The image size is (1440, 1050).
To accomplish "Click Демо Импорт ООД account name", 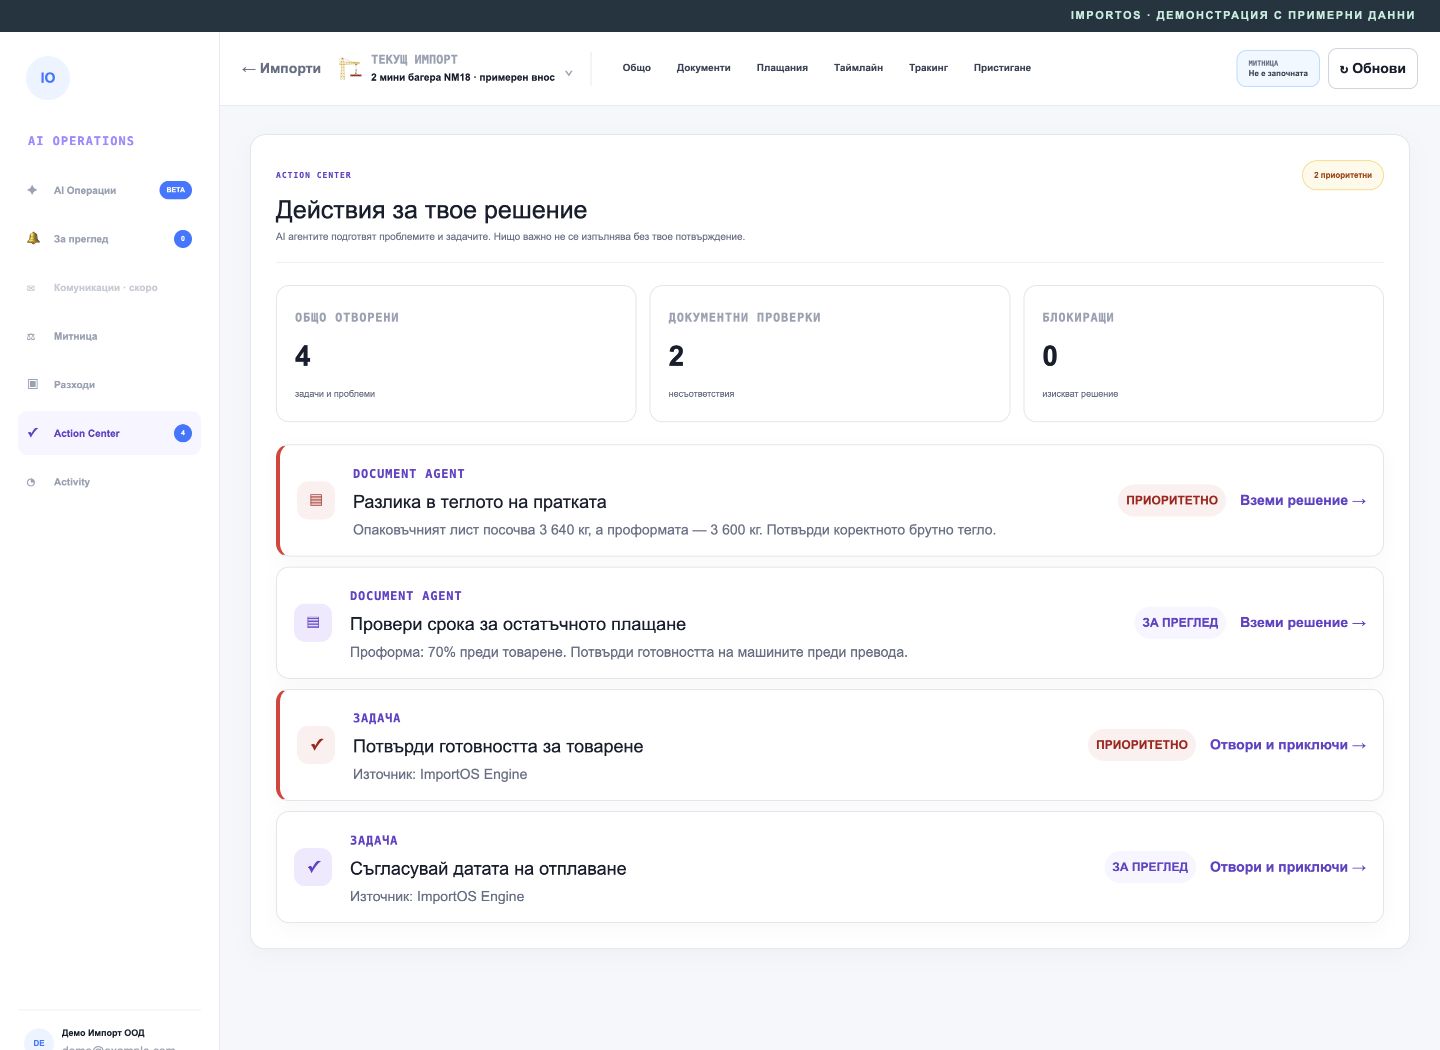I will click(x=103, y=1033).
